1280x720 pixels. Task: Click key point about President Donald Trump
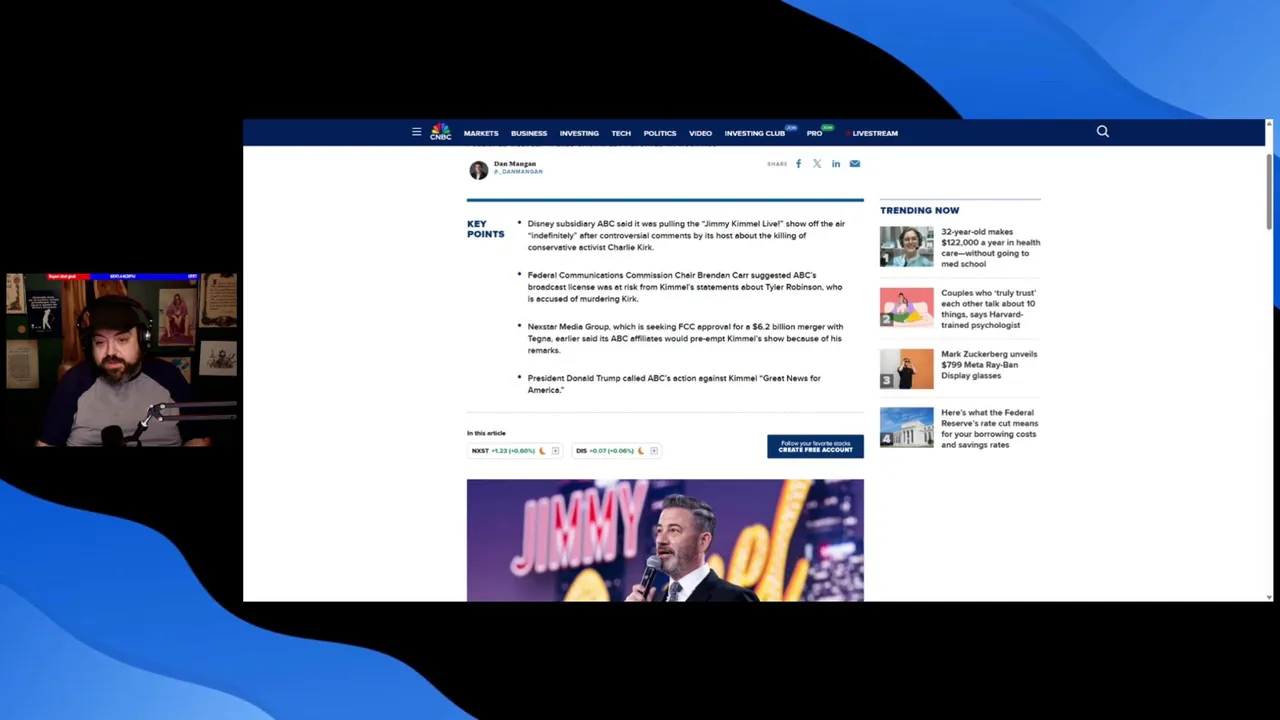point(674,384)
